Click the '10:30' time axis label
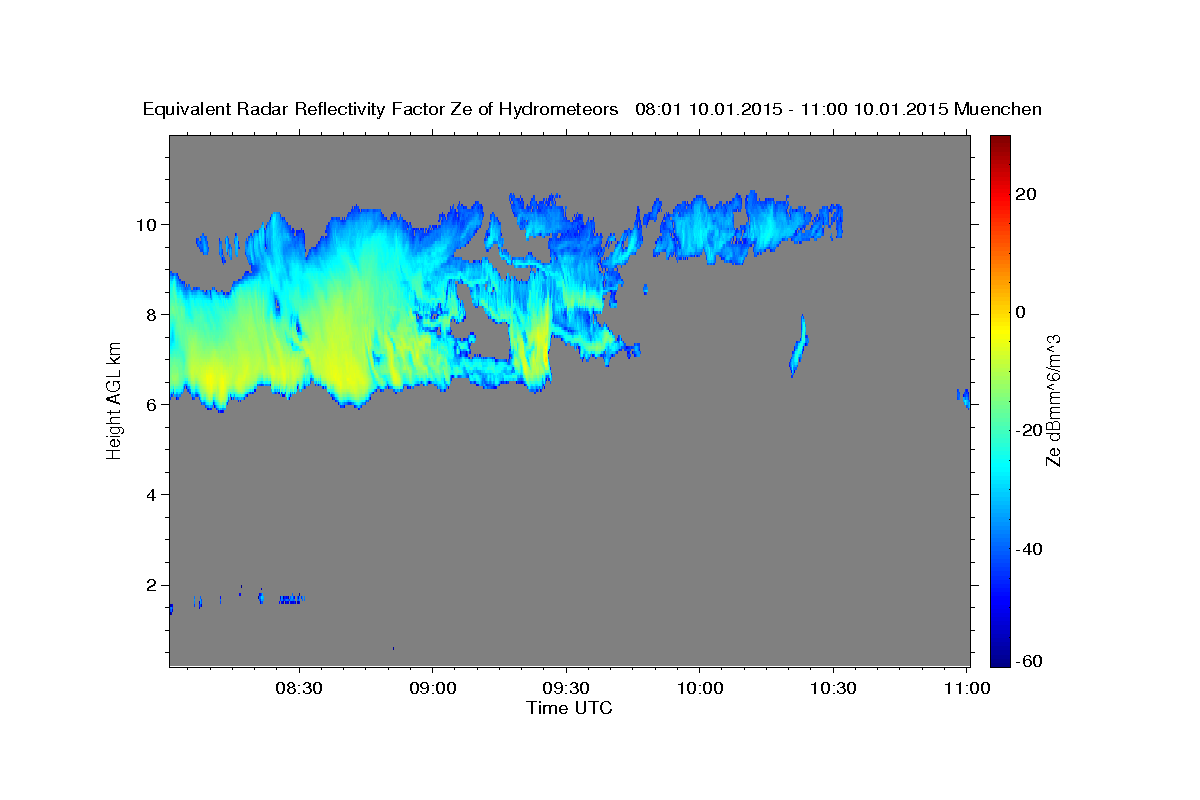This screenshot has width=1200, height=800. (832, 688)
